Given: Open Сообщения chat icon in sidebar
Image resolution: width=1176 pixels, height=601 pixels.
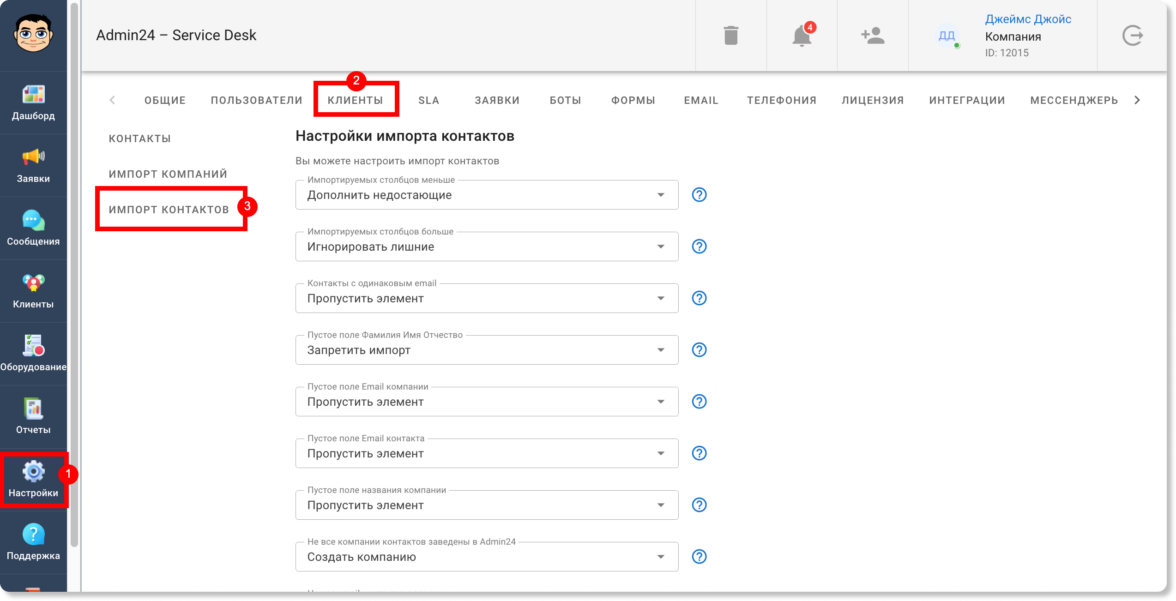Looking at the screenshot, I should [33, 221].
